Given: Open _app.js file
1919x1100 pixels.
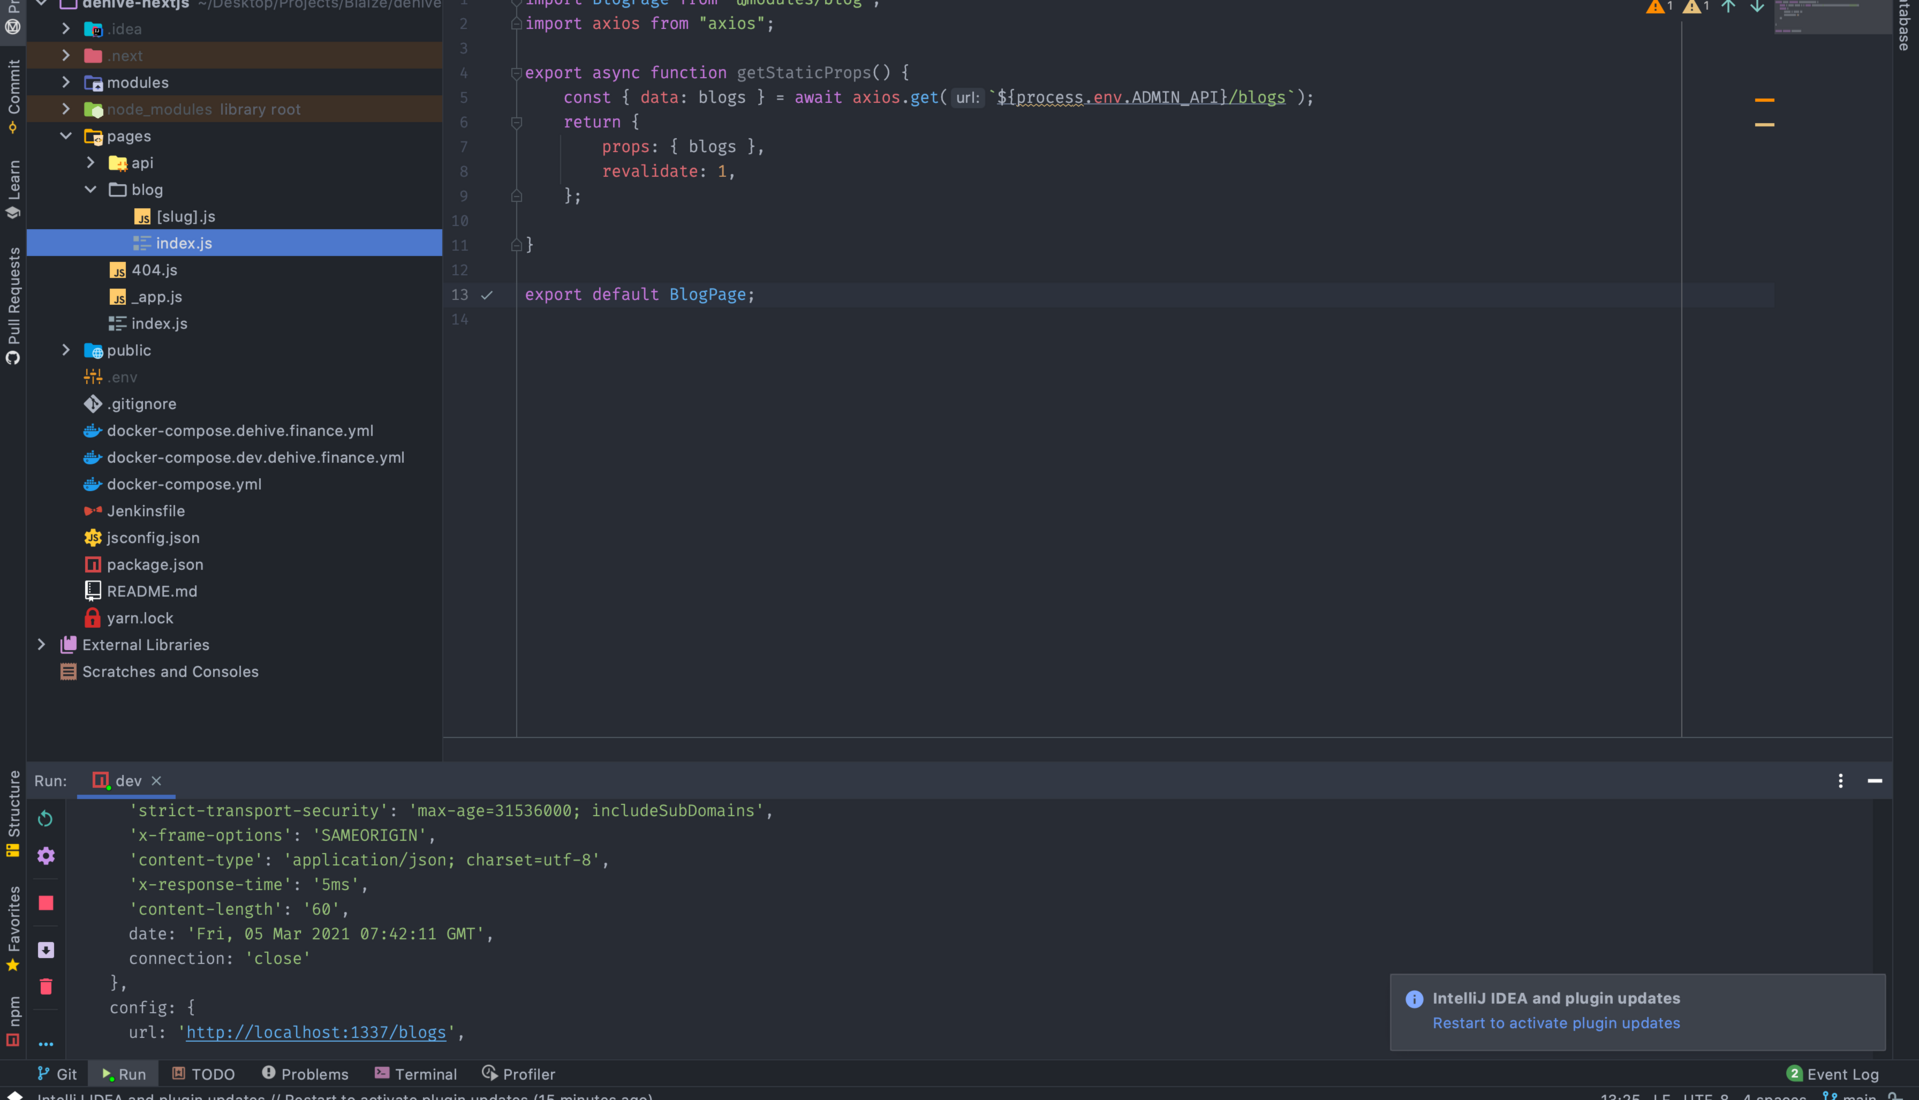Looking at the screenshot, I should pyautogui.click(x=157, y=297).
